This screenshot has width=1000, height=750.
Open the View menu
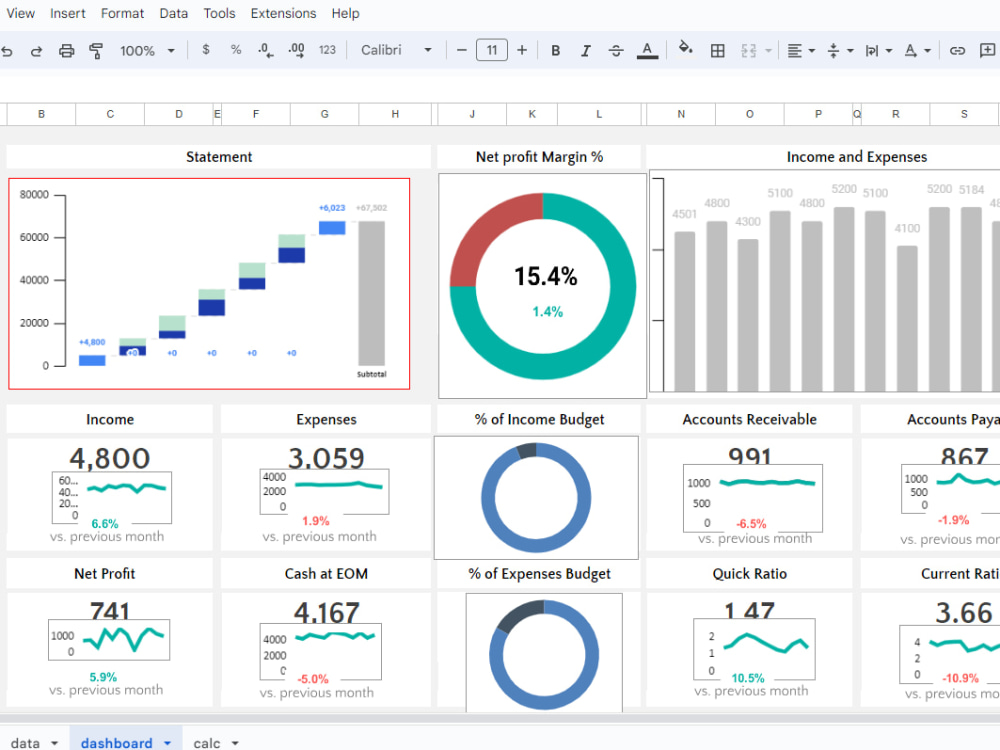click(x=20, y=13)
